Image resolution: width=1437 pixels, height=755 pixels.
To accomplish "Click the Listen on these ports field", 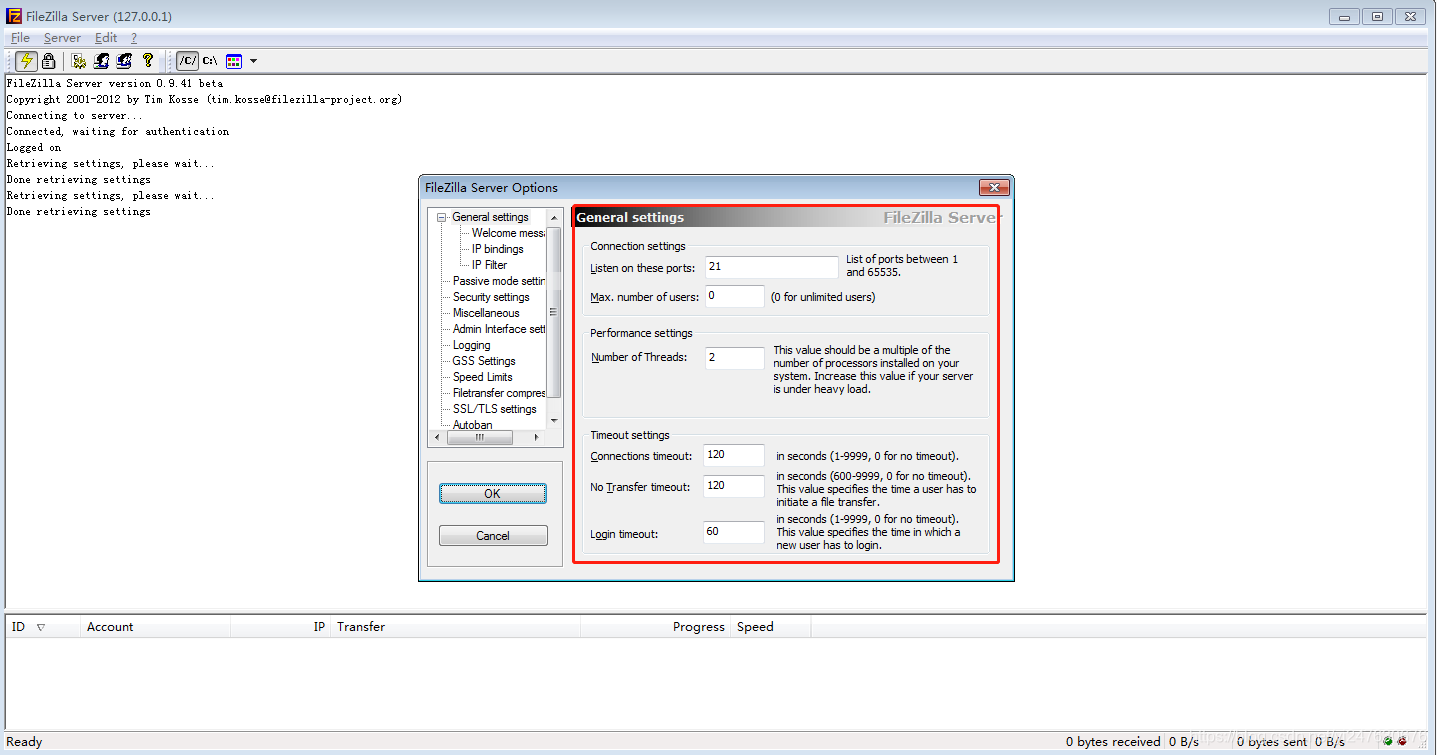I will [x=771, y=267].
